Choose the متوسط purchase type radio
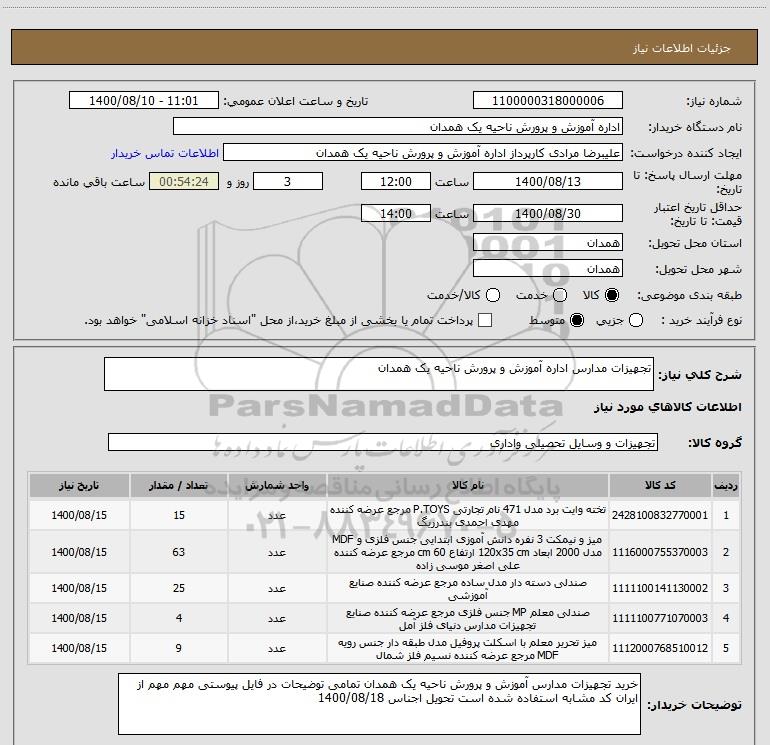Image resolution: width=770 pixels, height=745 pixels. (x=577, y=320)
